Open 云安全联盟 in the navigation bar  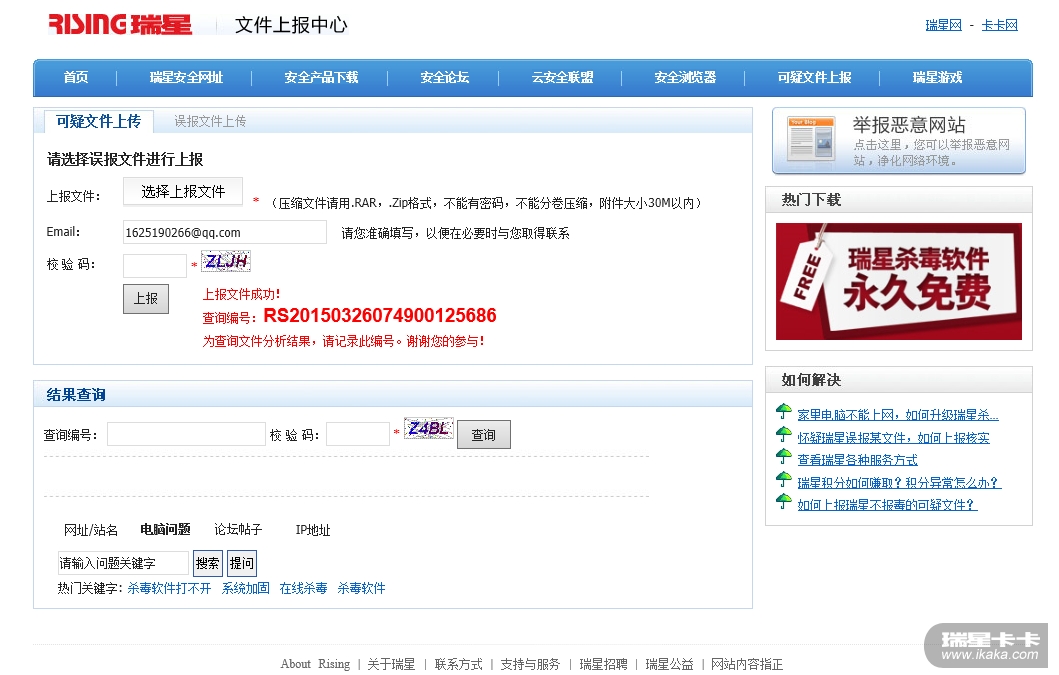pyautogui.click(x=563, y=78)
